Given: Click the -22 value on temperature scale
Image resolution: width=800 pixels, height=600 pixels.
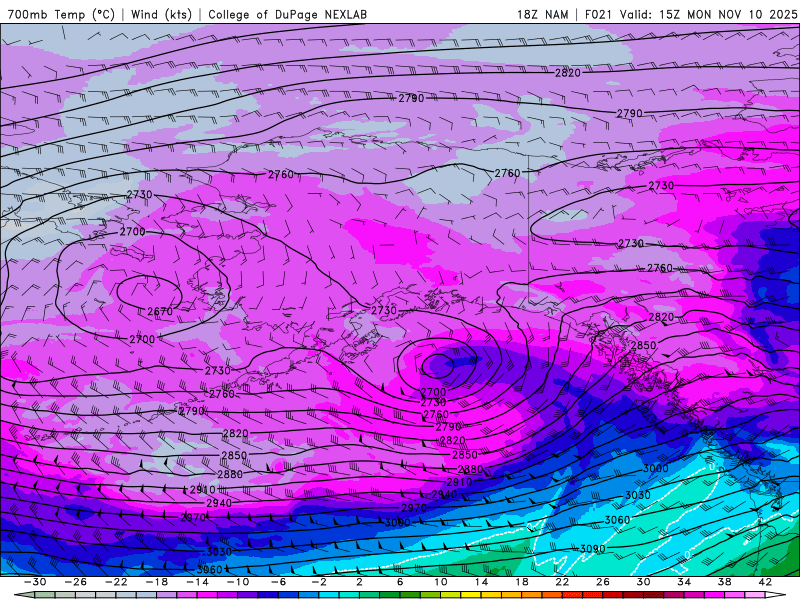Looking at the screenshot, I should [116, 582].
